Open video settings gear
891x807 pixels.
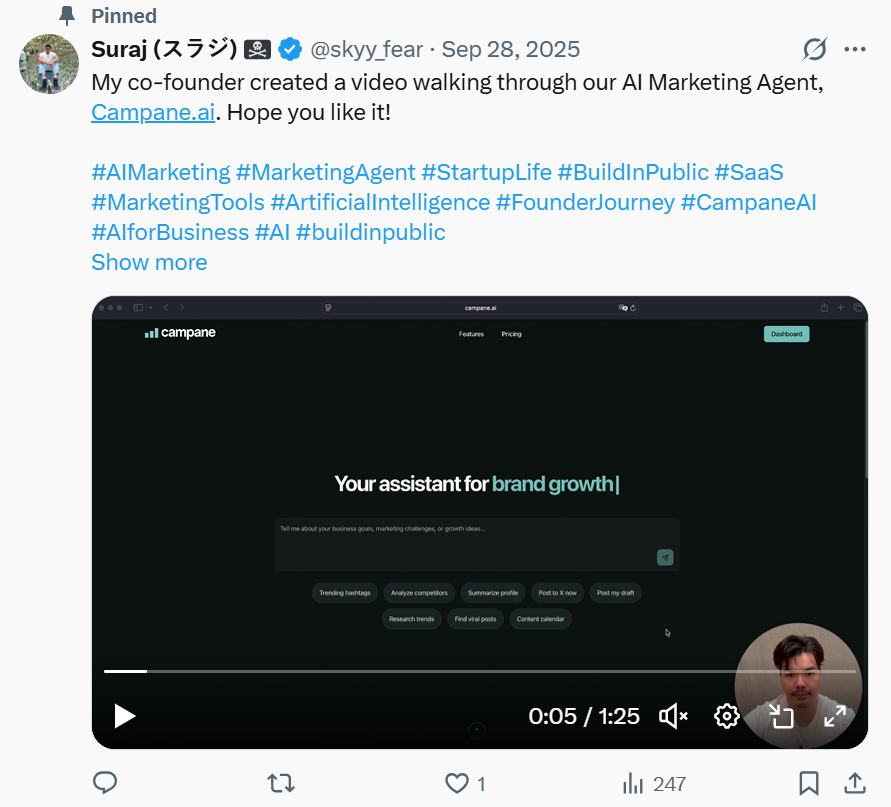tap(727, 716)
